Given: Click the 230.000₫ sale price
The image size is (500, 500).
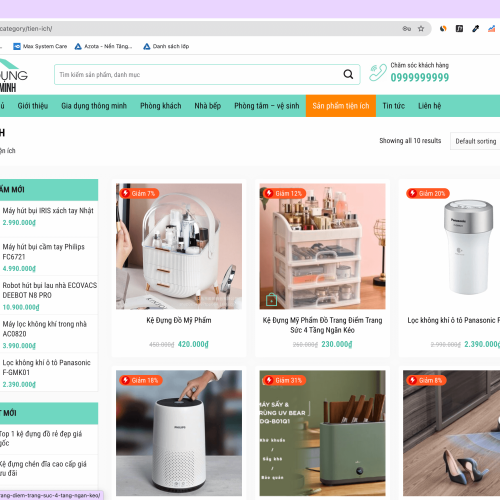Looking at the screenshot, I should (337, 344).
